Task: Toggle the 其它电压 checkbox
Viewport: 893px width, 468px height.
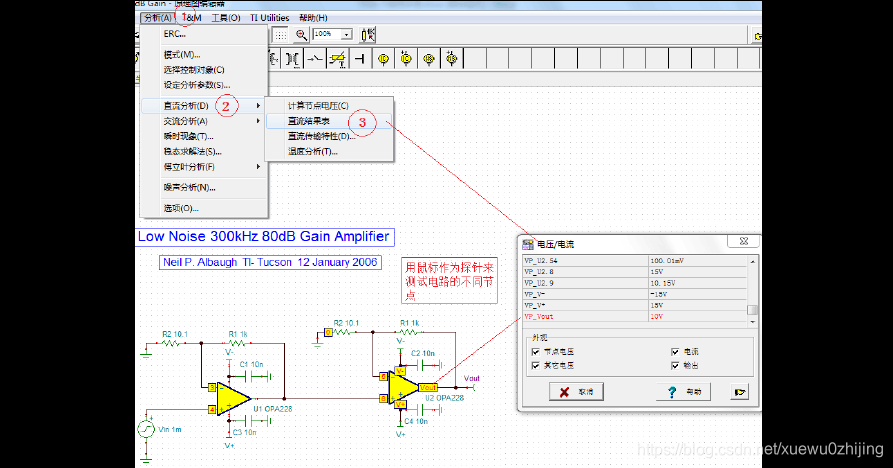Action: click(x=535, y=366)
